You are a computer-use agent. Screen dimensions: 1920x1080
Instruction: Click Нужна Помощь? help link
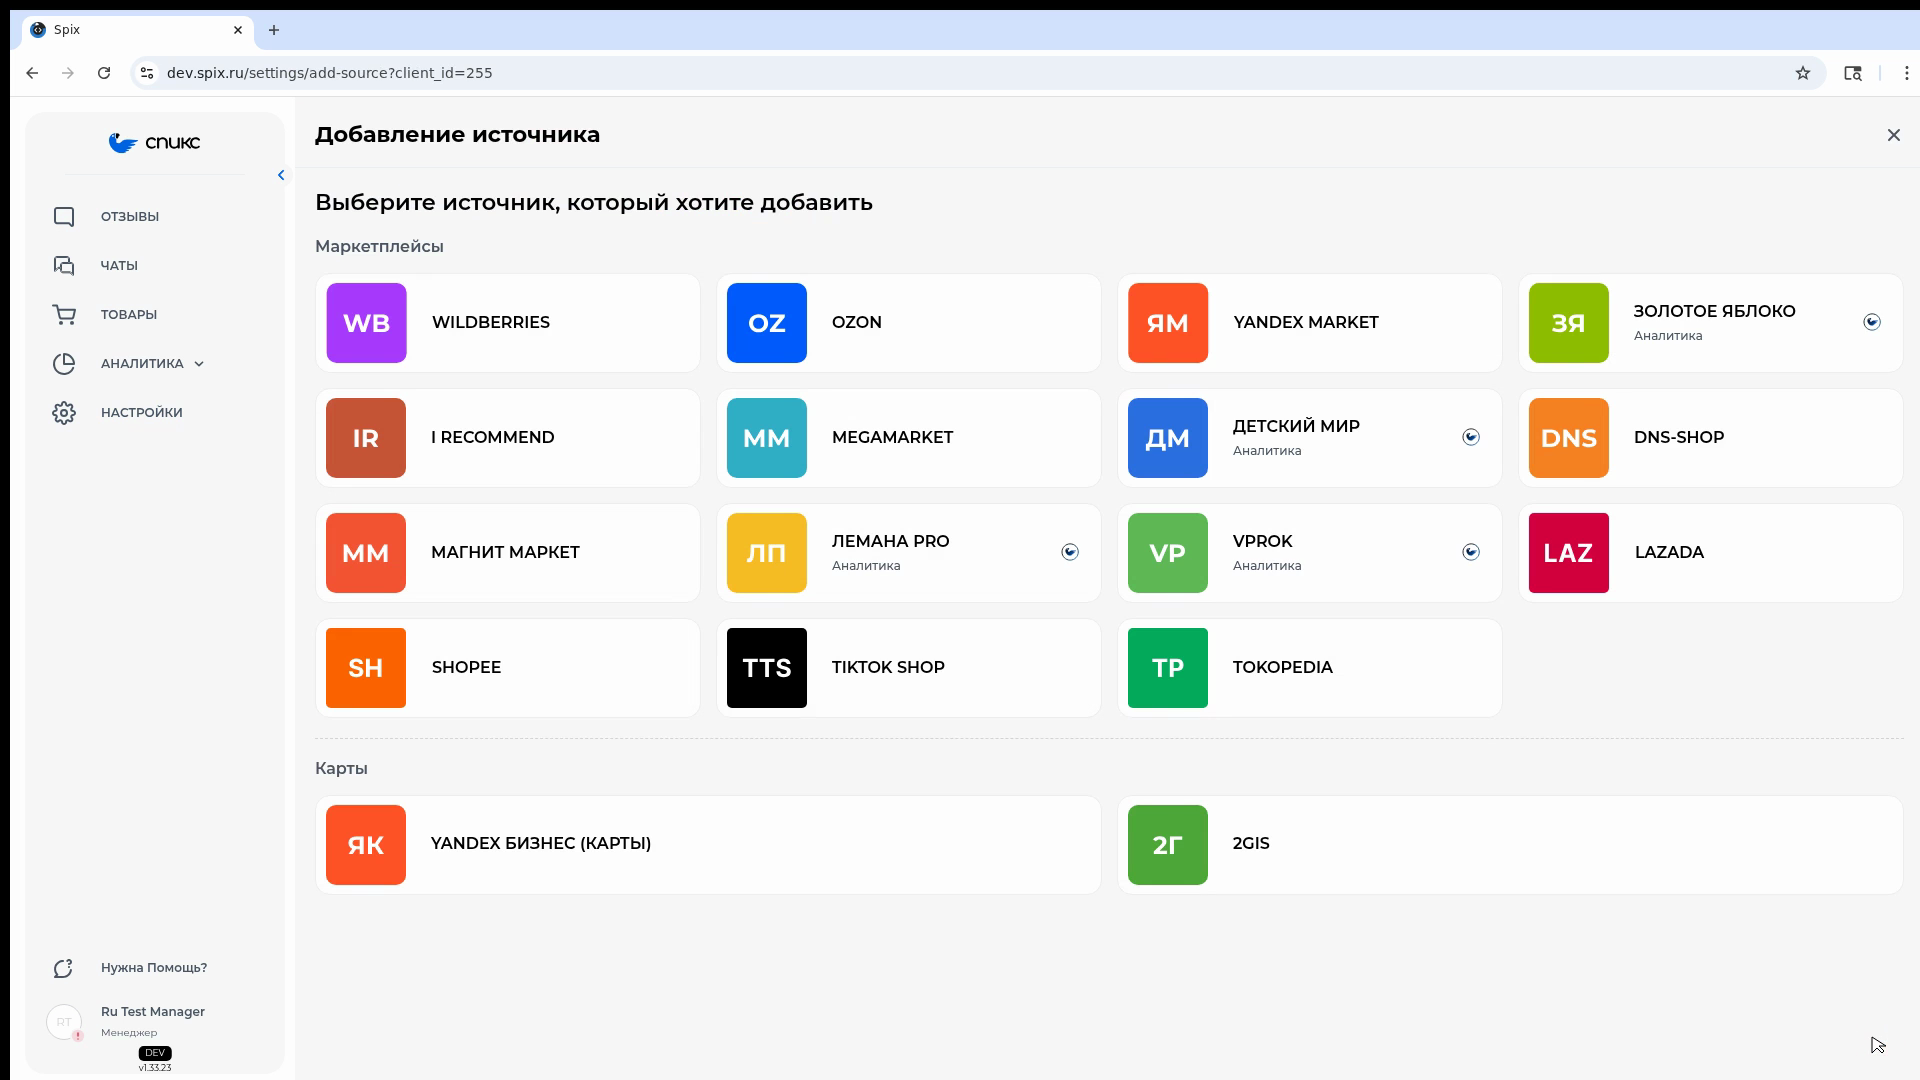154,968
